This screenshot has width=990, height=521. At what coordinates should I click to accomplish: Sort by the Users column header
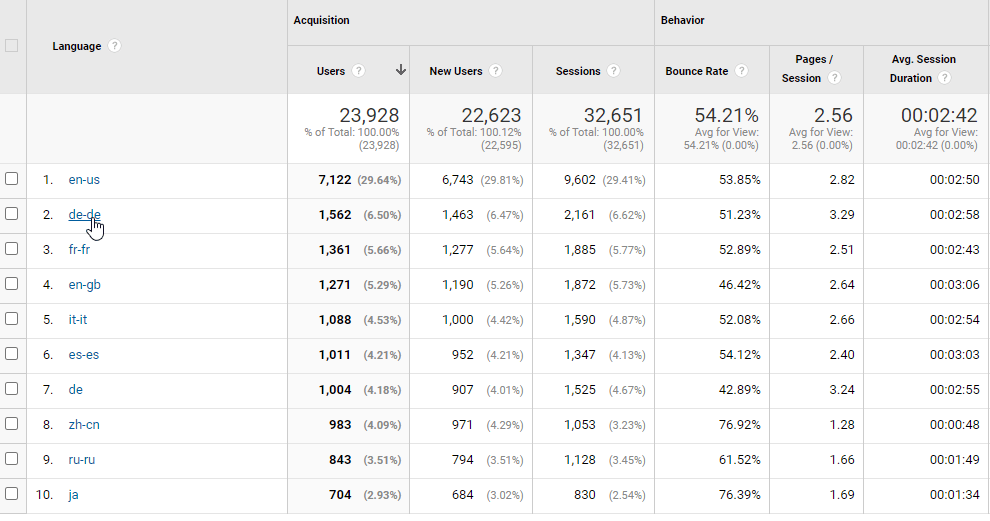tap(331, 71)
